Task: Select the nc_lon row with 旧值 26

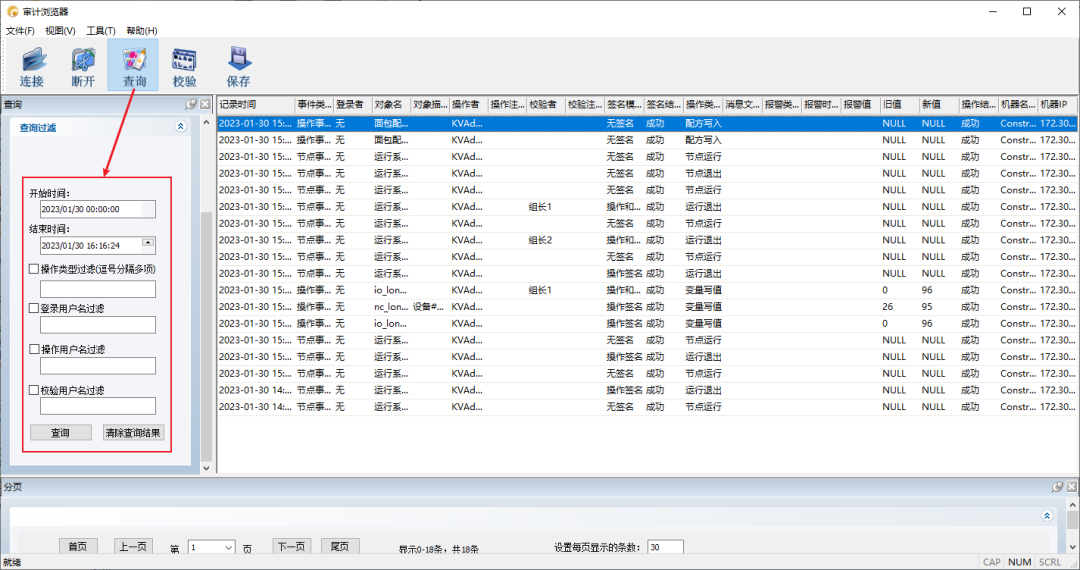Action: (x=647, y=307)
